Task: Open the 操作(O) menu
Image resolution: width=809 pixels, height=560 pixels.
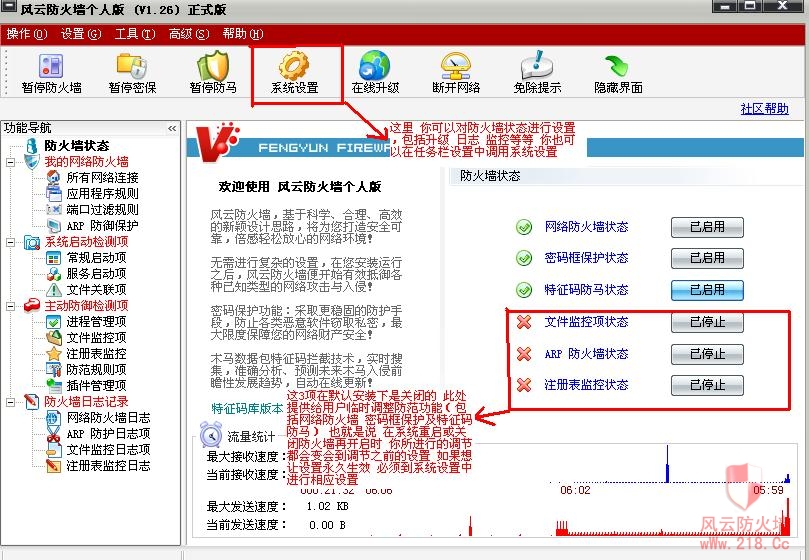Action: (x=27, y=34)
